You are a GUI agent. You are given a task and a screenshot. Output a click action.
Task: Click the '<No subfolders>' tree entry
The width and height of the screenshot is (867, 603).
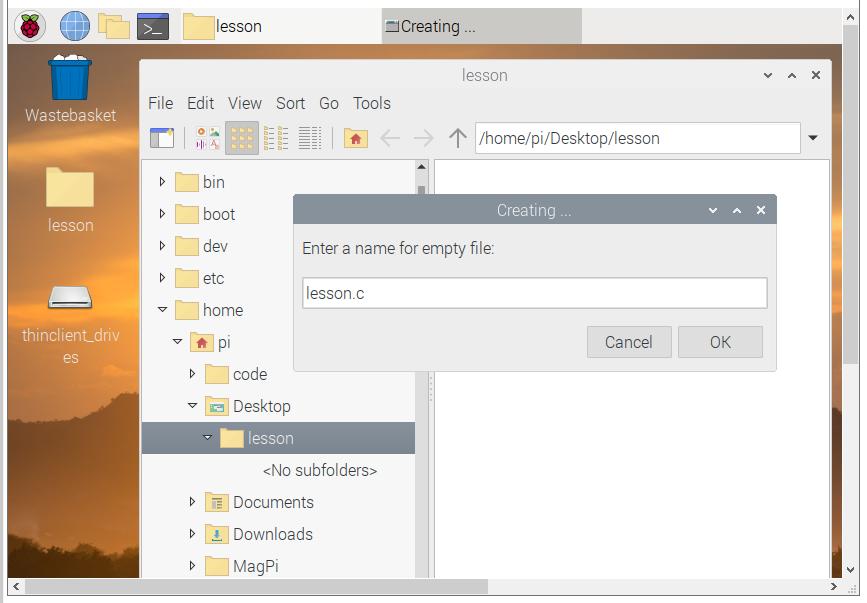point(320,470)
